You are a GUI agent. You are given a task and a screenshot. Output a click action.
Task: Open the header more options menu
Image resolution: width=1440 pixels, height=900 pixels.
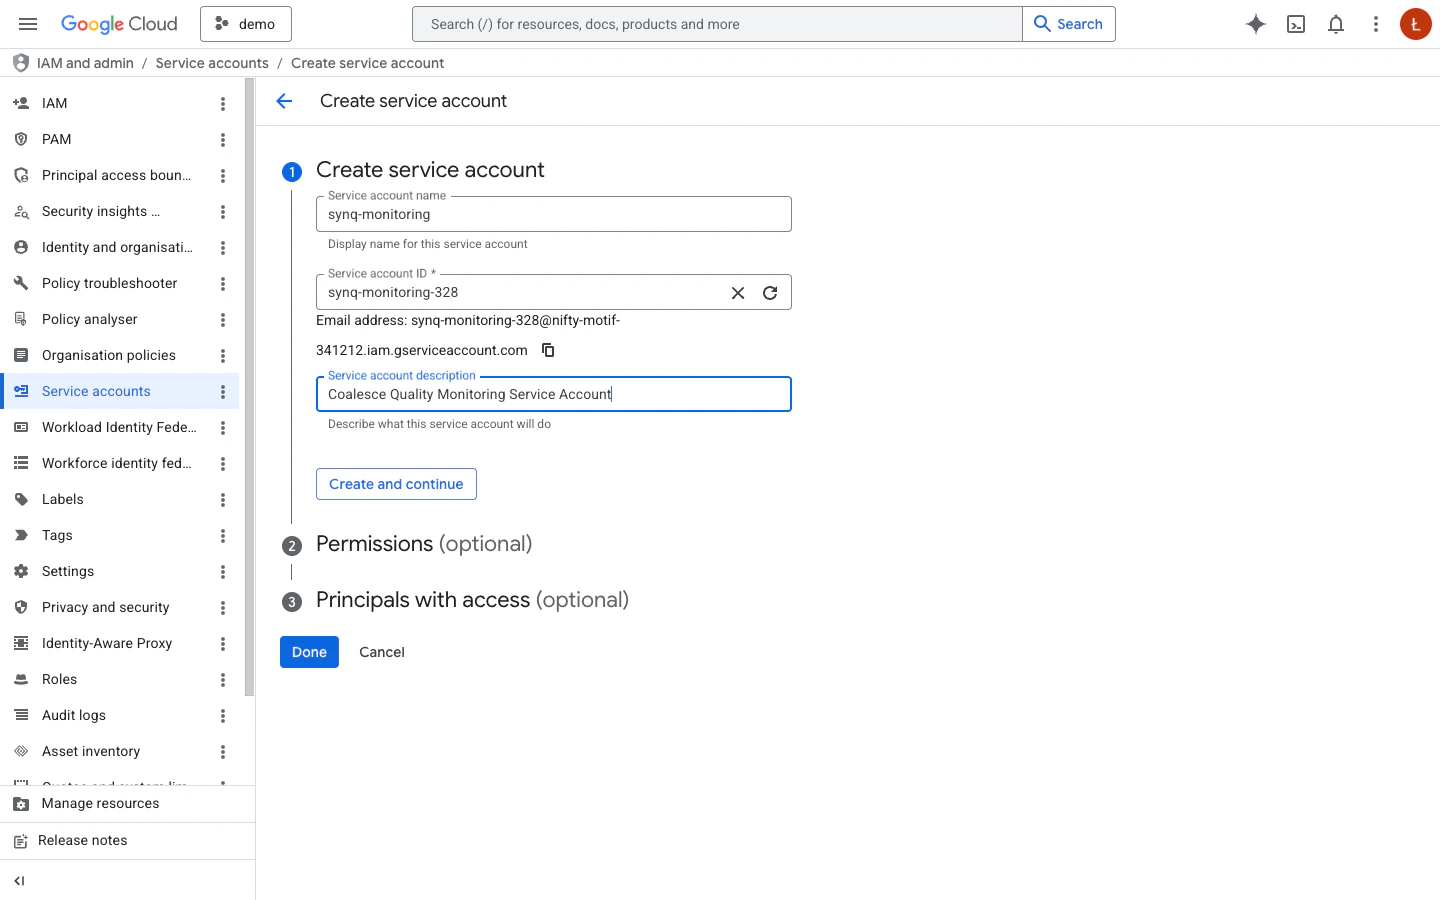(x=1376, y=24)
